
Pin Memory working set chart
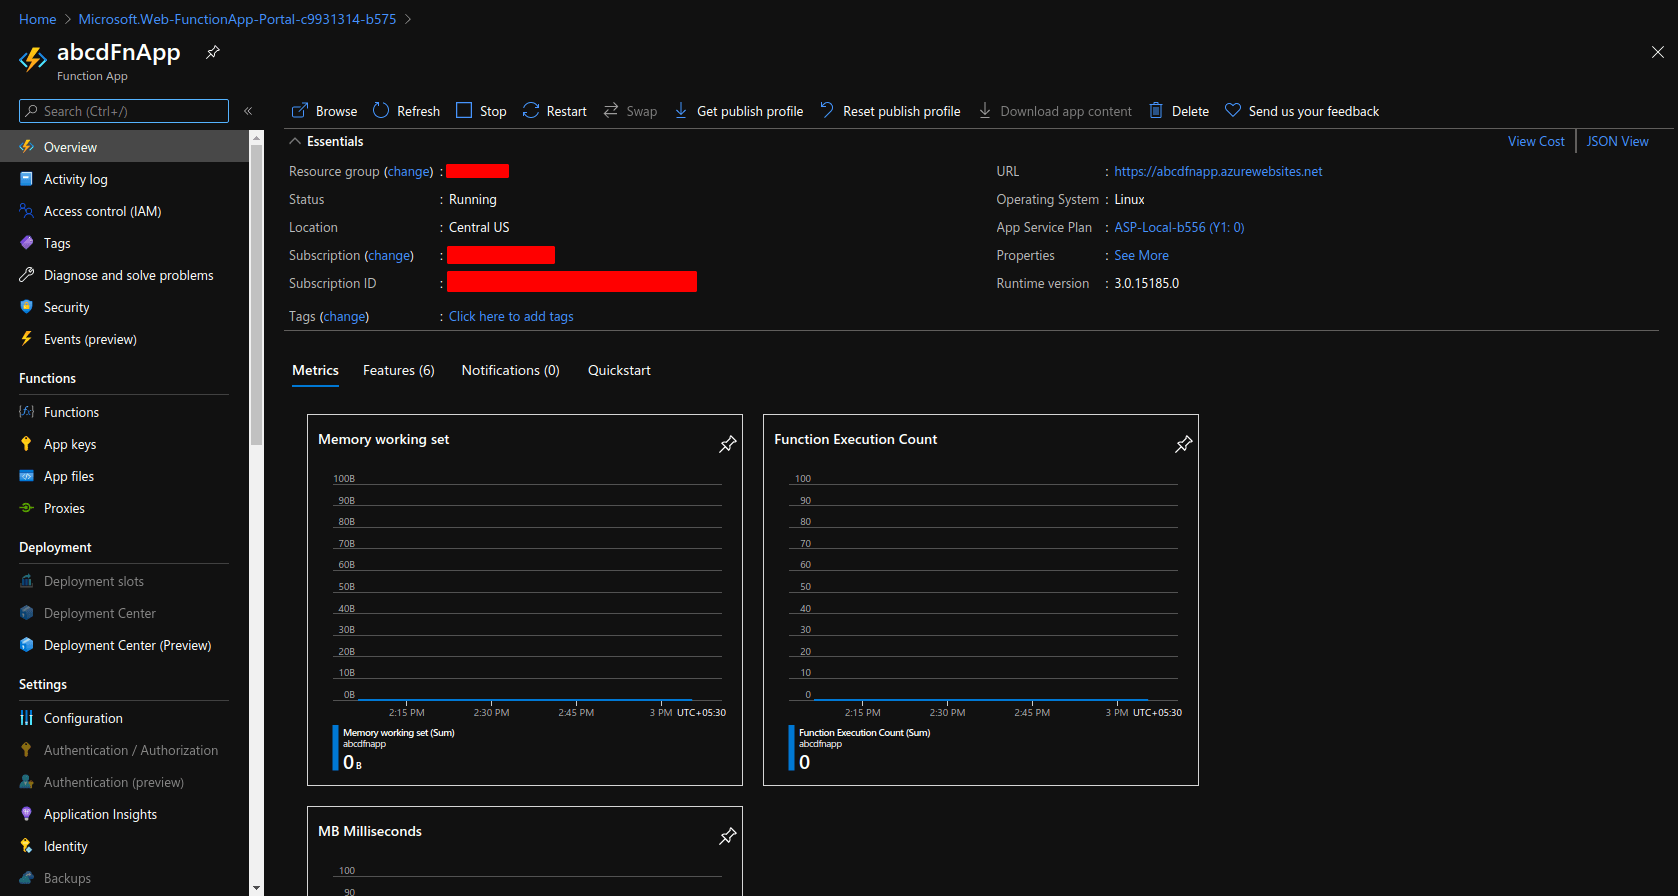tap(728, 444)
